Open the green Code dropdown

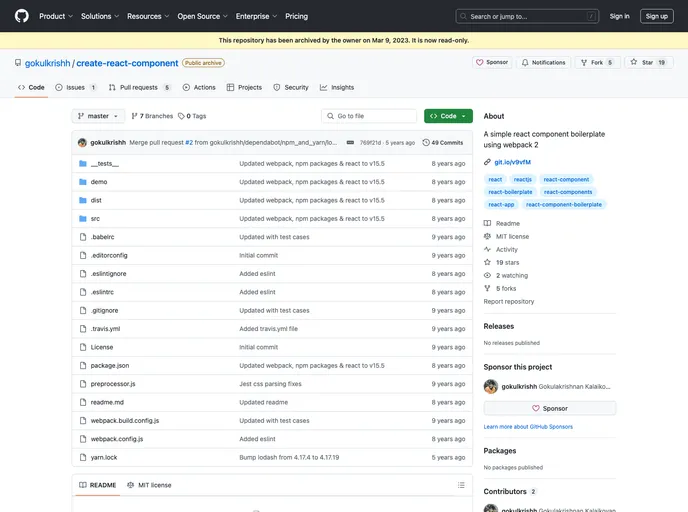click(x=448, y=116)
